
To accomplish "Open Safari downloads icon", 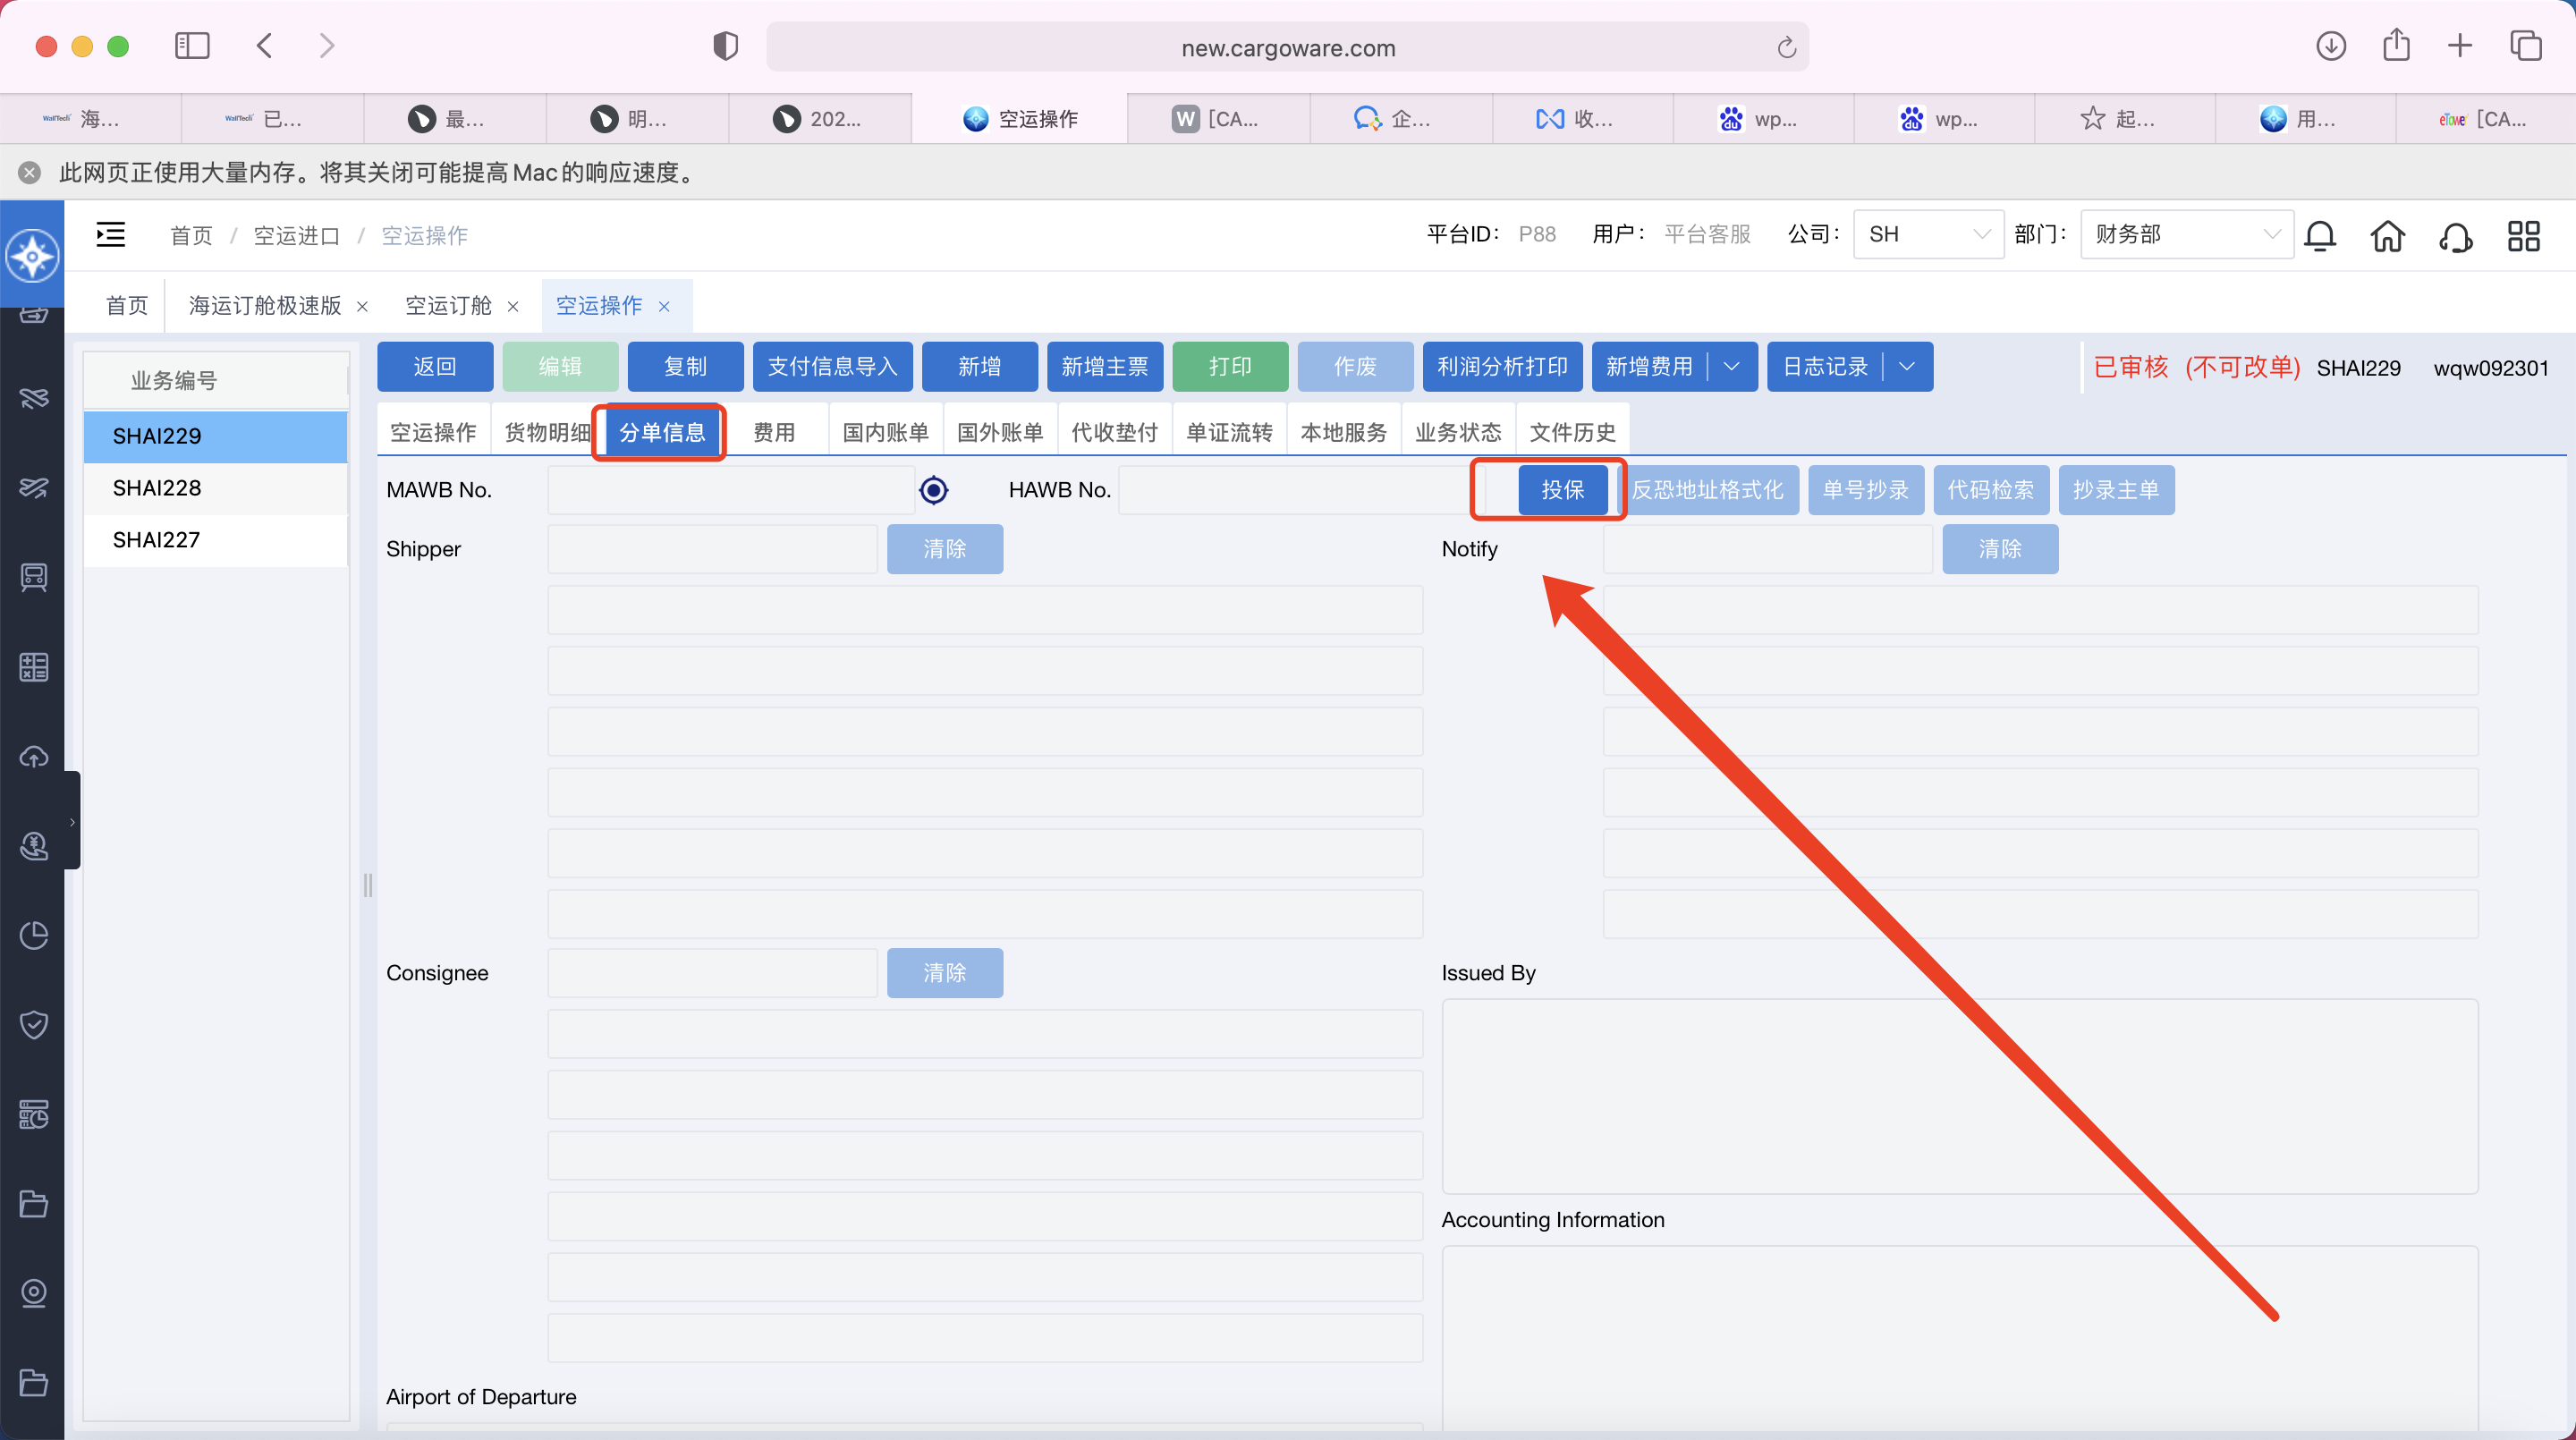I will click(2331, 46).
